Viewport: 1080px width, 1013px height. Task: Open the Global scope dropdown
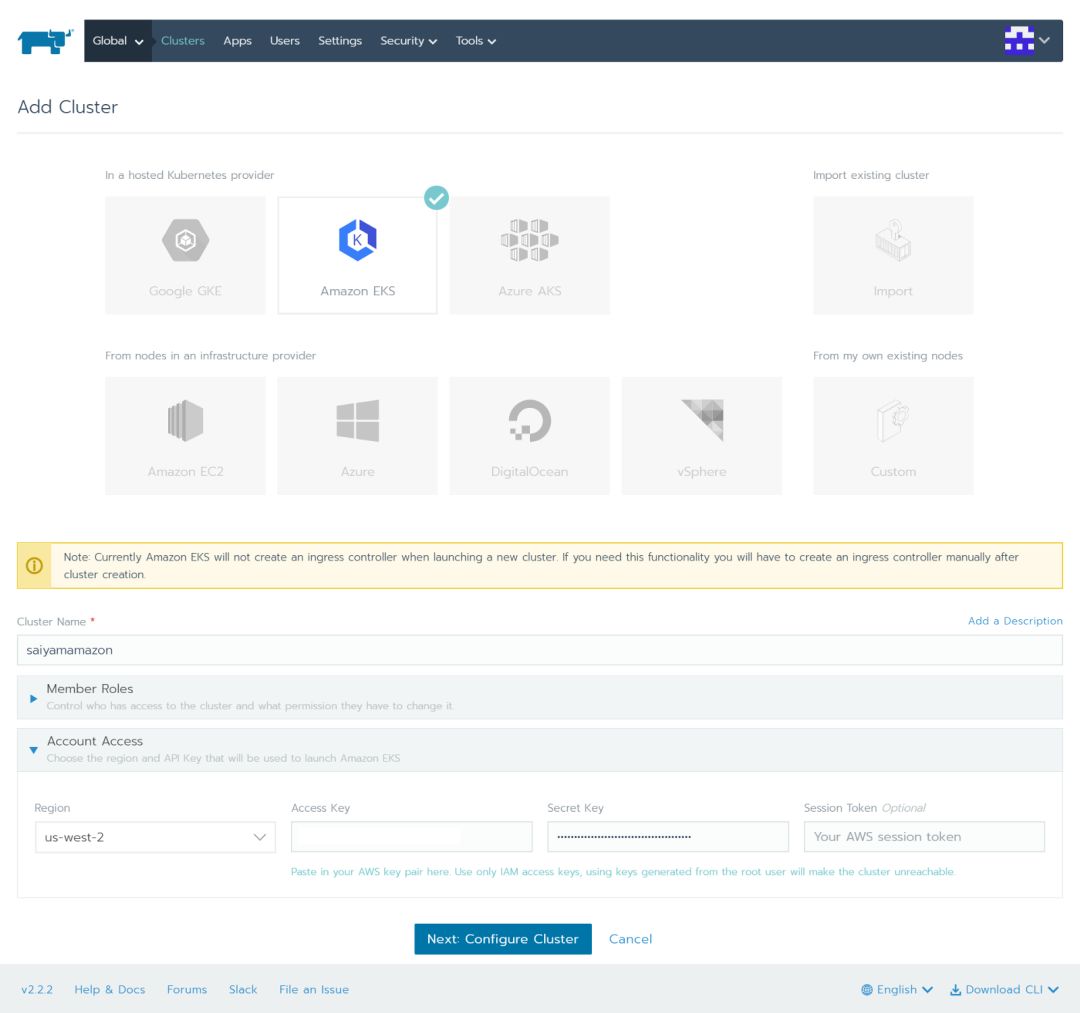tap(118, 41)
